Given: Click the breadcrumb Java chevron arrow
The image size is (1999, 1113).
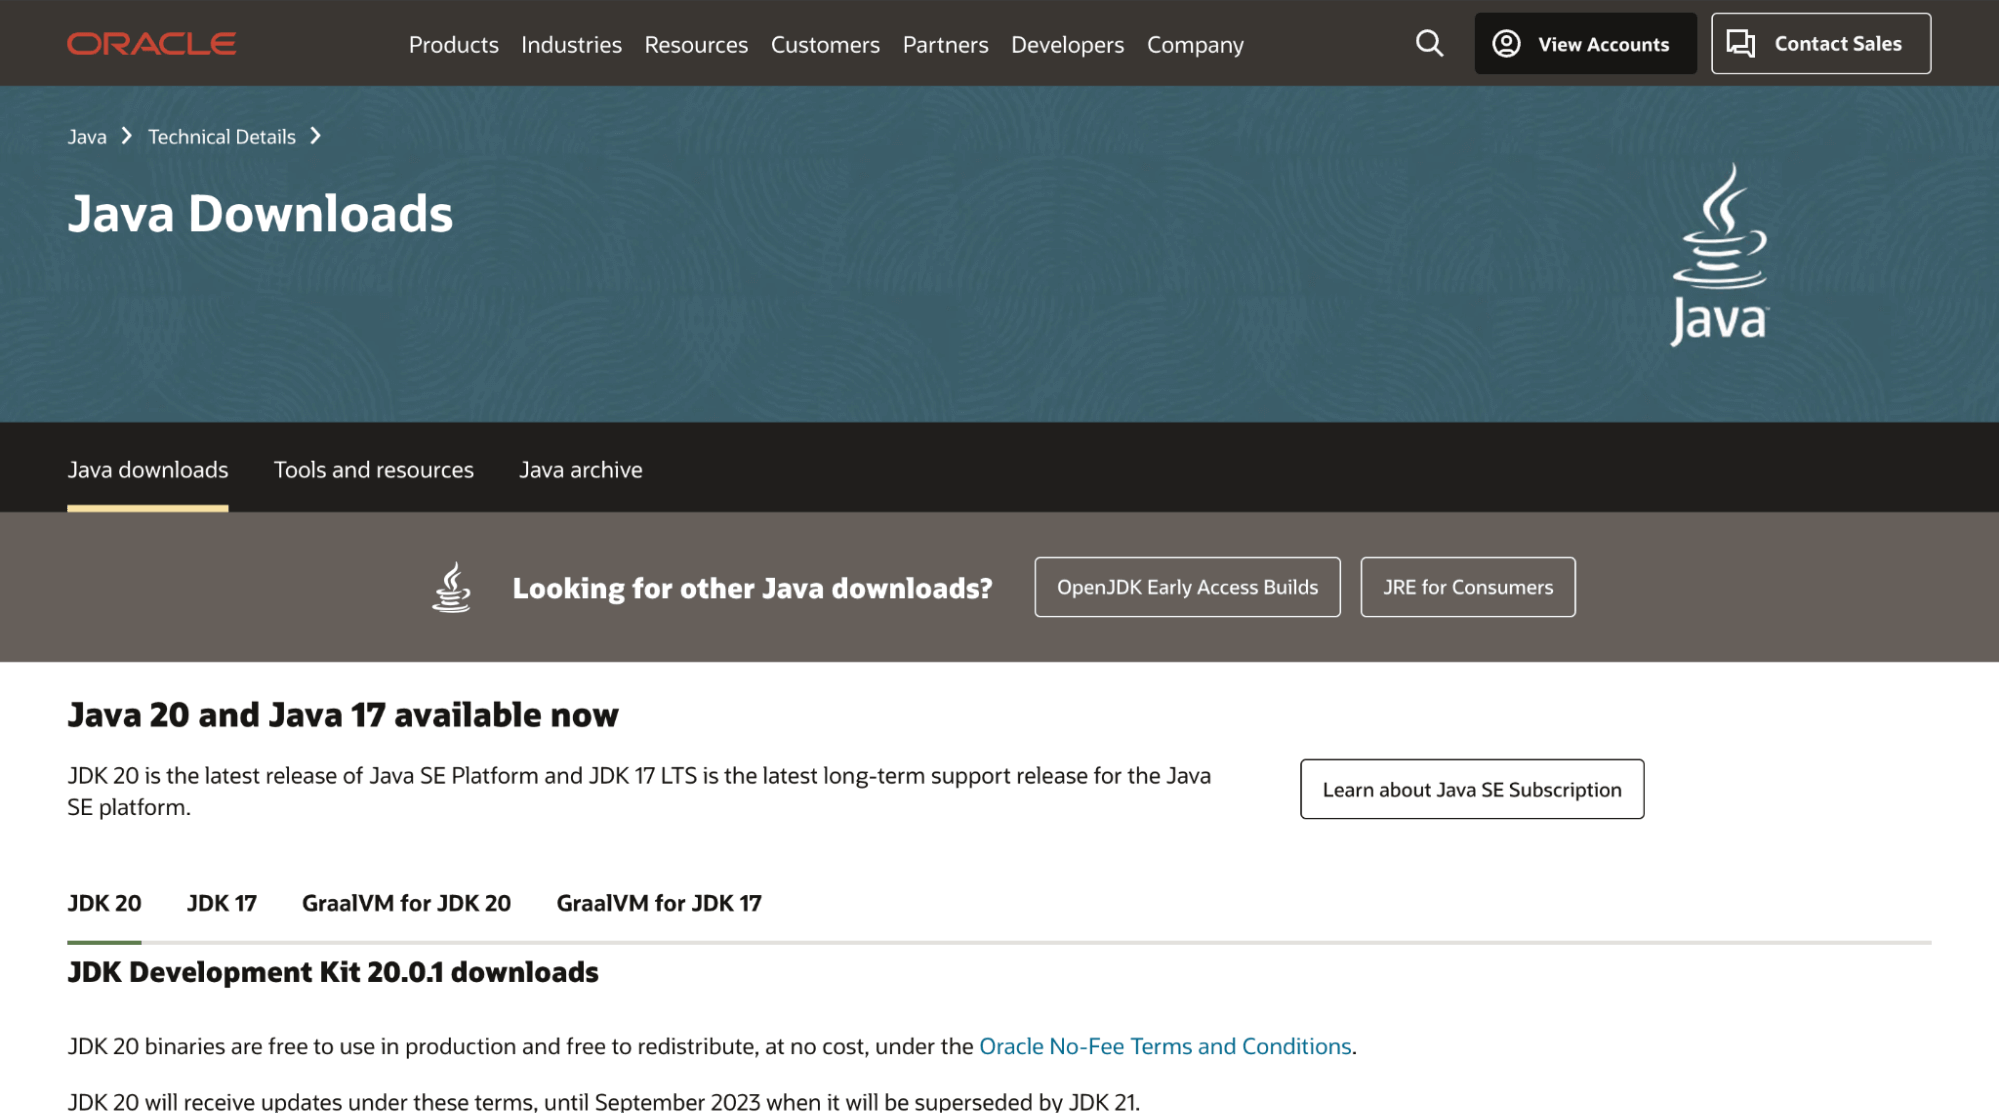Looking at the screenshot, I should (127, 136).
